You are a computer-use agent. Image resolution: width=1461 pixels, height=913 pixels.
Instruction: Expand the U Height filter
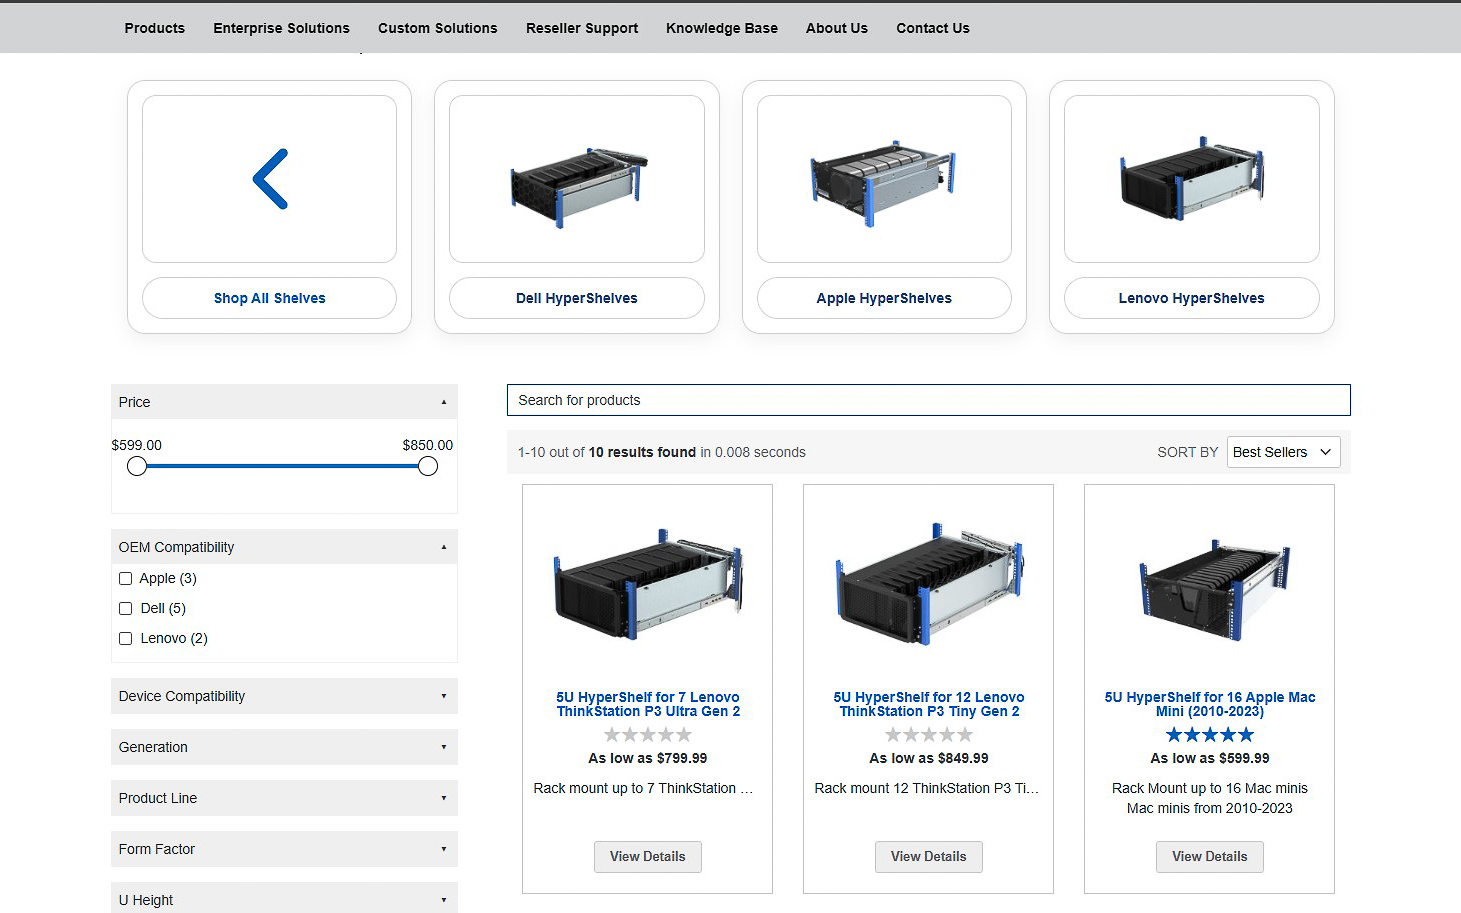coord(284,898)
